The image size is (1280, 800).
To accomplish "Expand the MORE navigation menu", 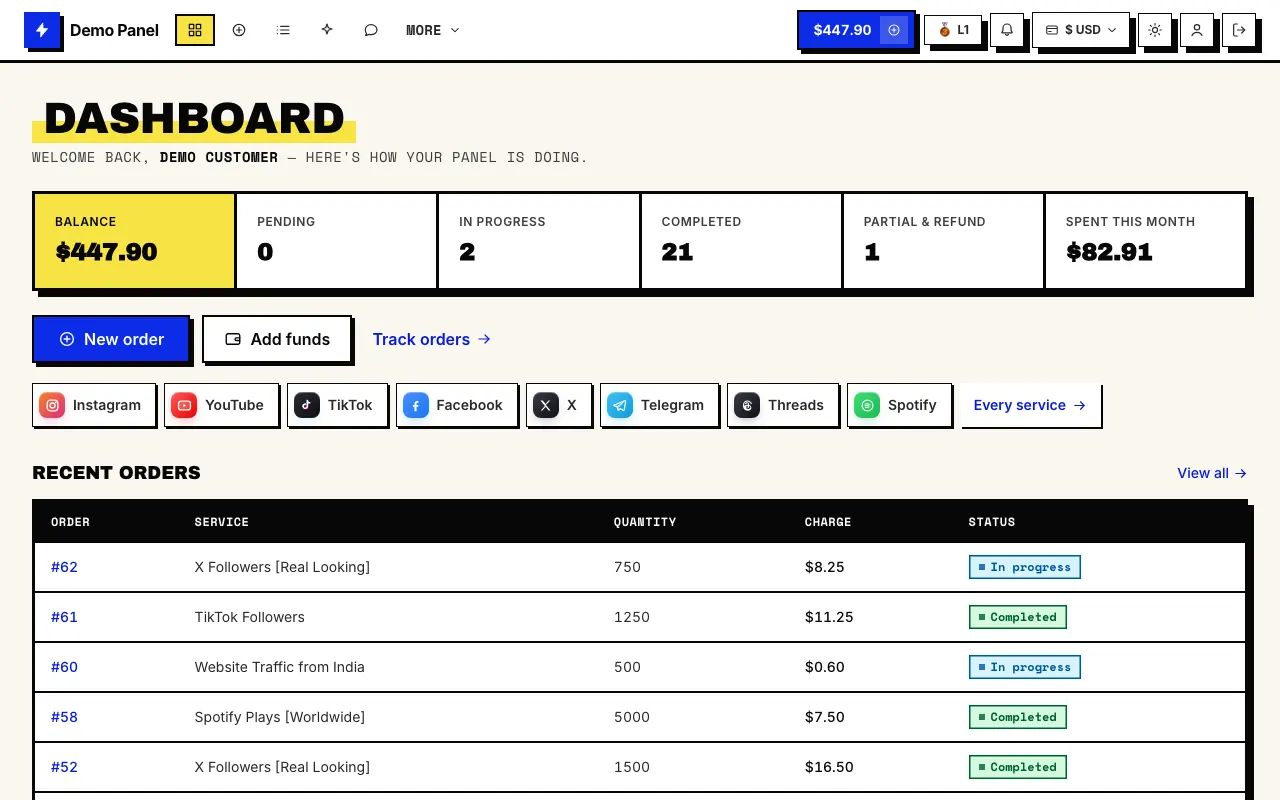I will tap(433, 30).
